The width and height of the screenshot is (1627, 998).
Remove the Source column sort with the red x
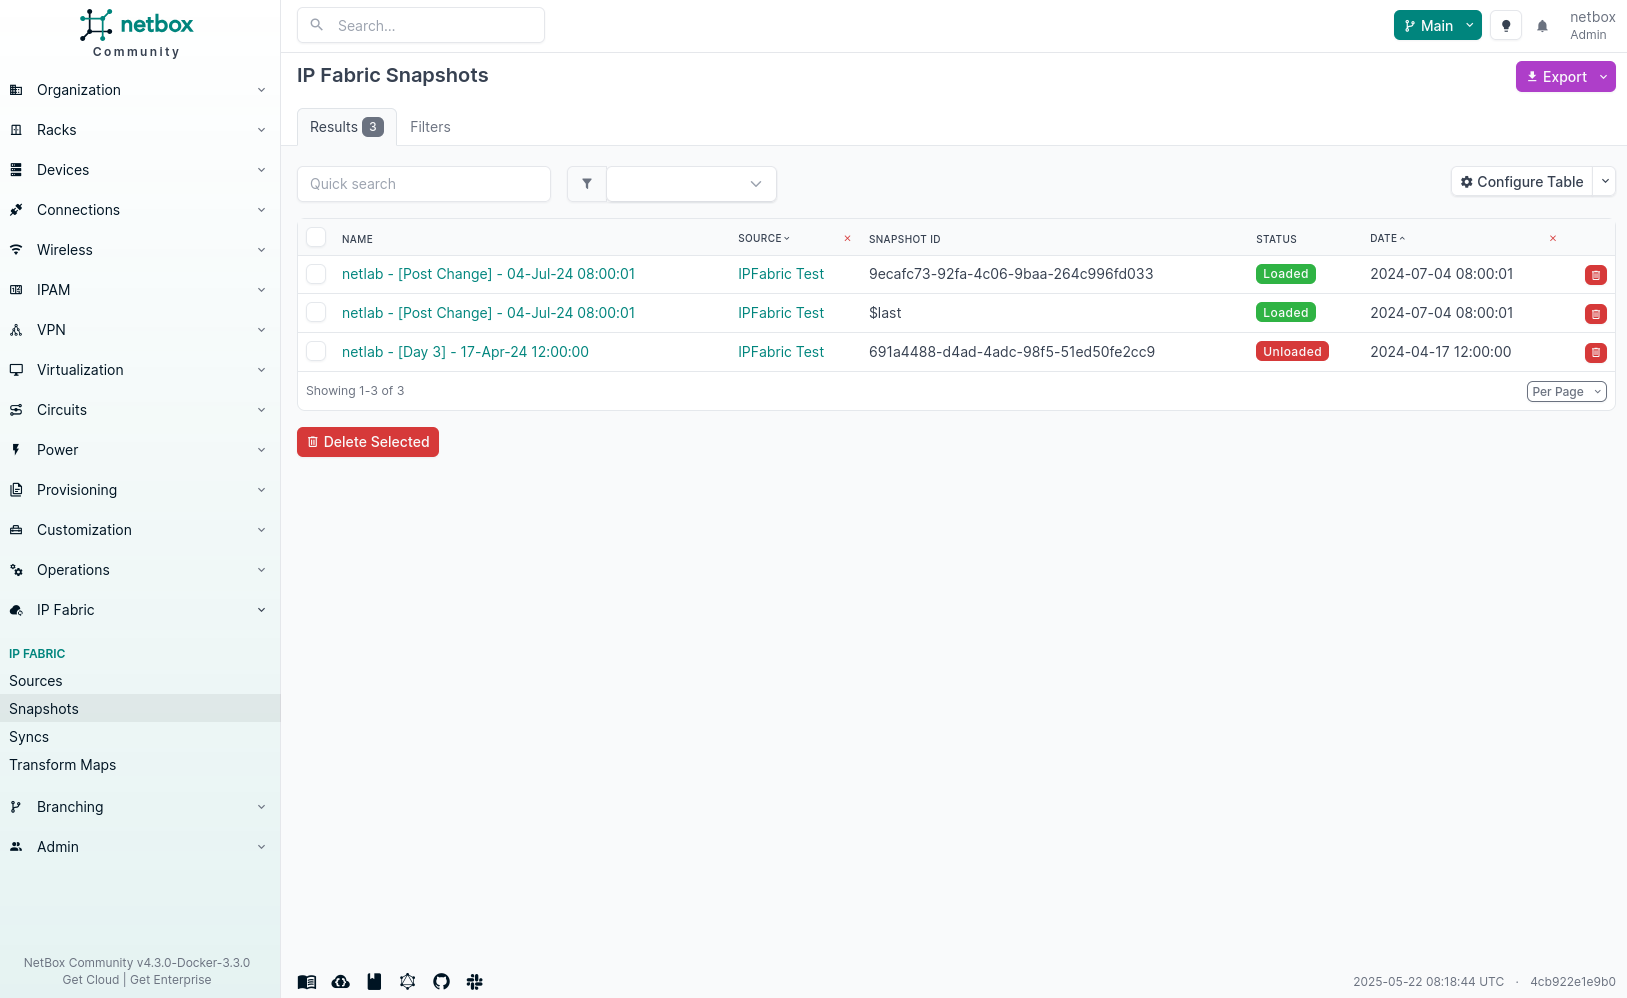coord(847,239)
